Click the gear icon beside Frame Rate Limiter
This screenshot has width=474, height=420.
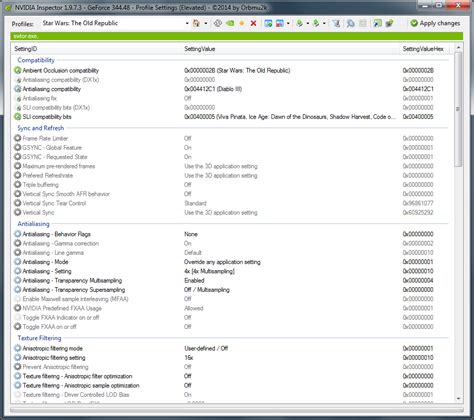point(18,138)
